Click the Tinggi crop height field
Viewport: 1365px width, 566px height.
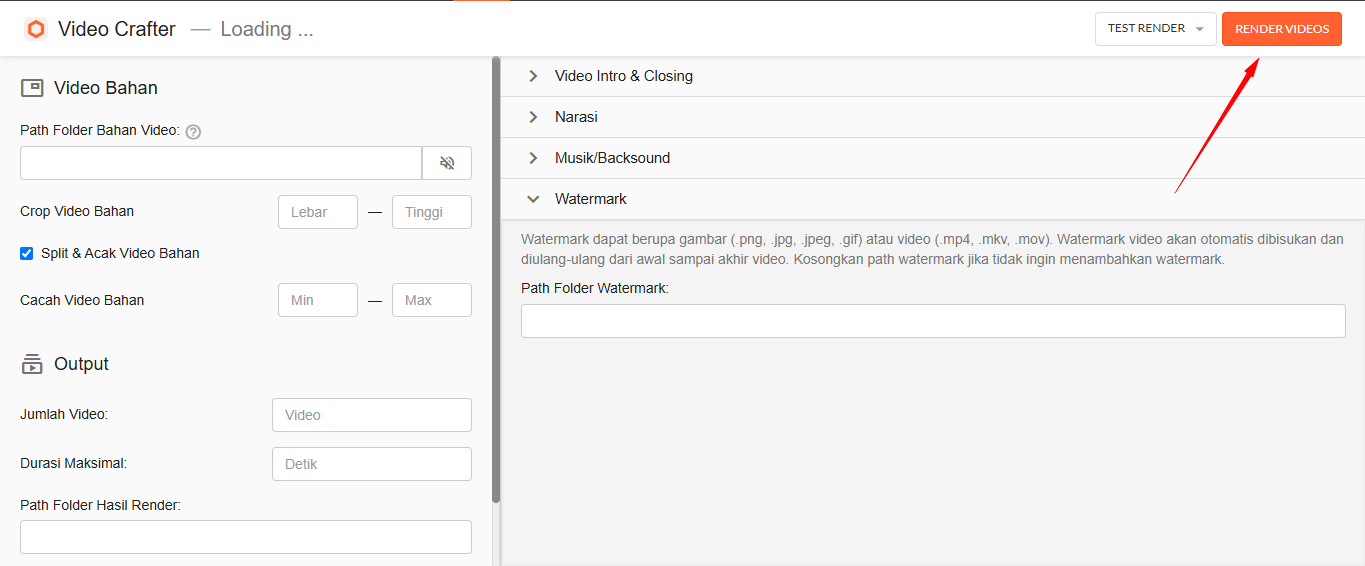point(432,212)
